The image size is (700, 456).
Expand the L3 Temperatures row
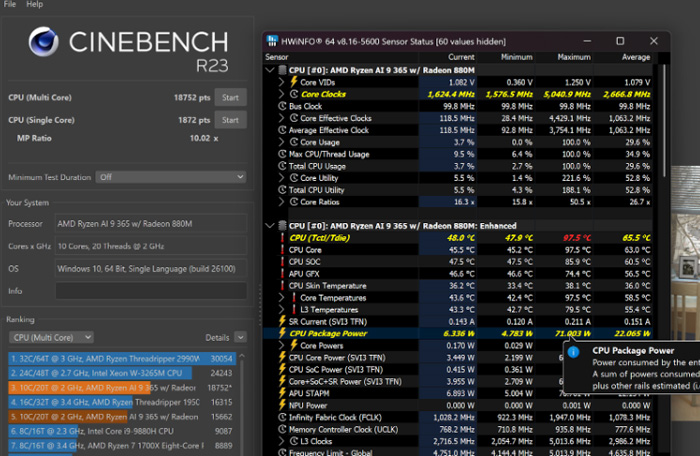point(281,310)
